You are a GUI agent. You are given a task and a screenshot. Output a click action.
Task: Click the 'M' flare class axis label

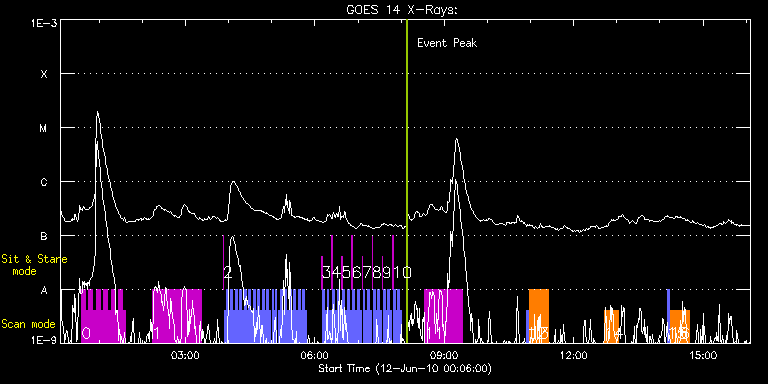click(x=44, y=128)
